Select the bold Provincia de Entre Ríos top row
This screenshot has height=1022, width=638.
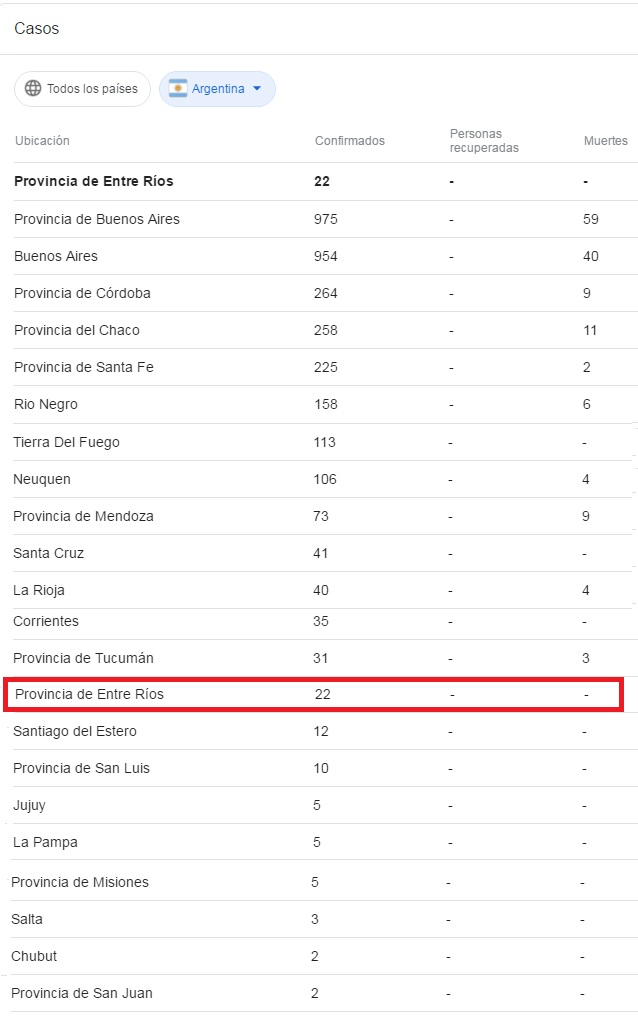click(x=94, y=181)
